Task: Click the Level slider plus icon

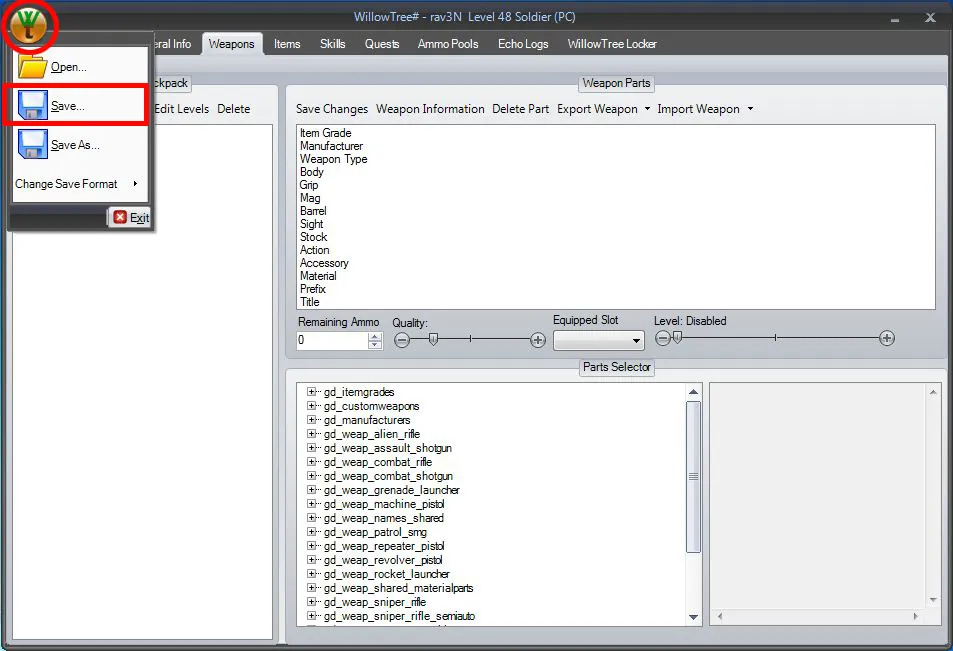Action: point(887,339)
